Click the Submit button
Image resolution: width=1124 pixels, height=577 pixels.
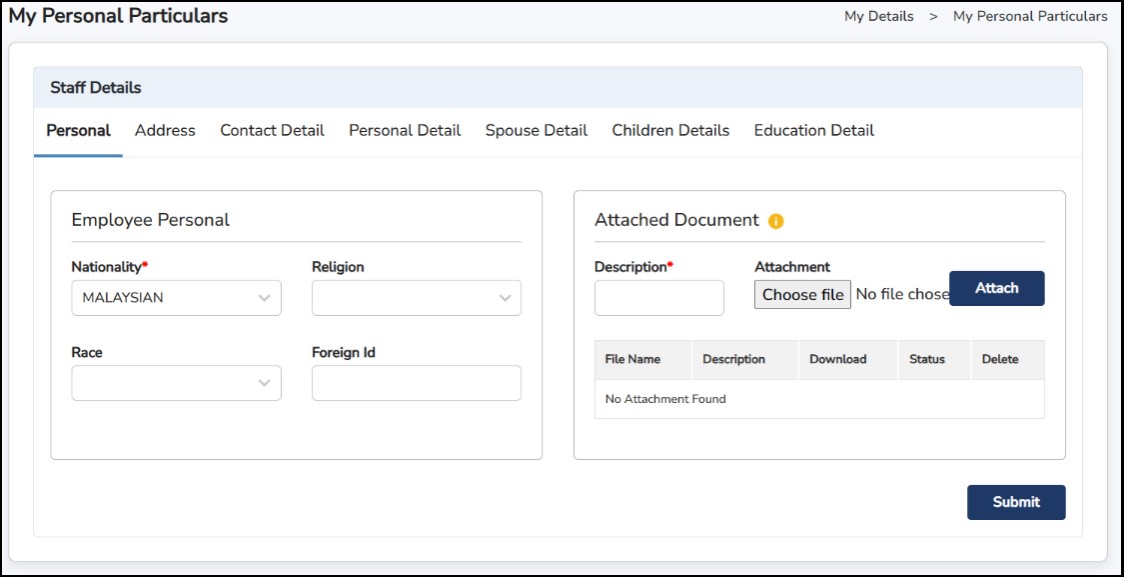(x=1015, y=502)
